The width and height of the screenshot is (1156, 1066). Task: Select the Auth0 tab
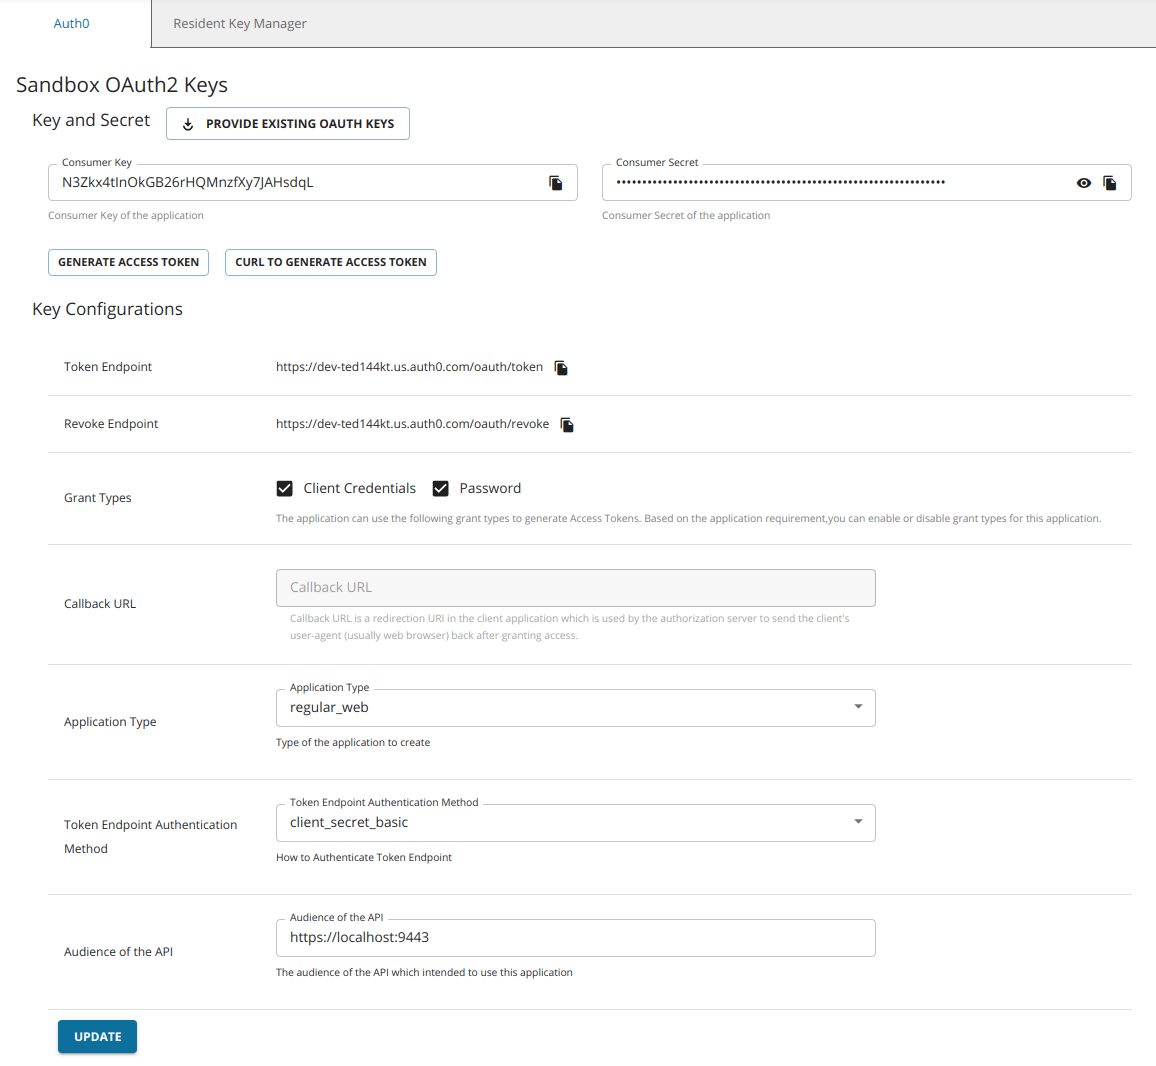71,24
